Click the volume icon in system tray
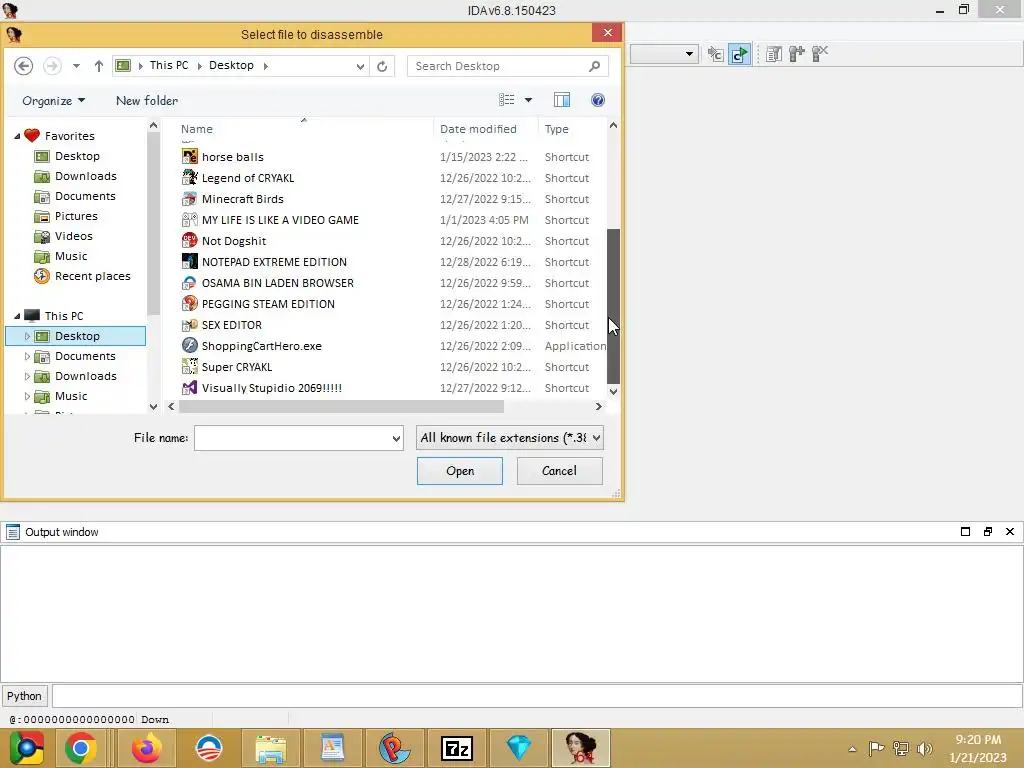The width and height of the screenshot is (1024, 768). click(924, 749)
